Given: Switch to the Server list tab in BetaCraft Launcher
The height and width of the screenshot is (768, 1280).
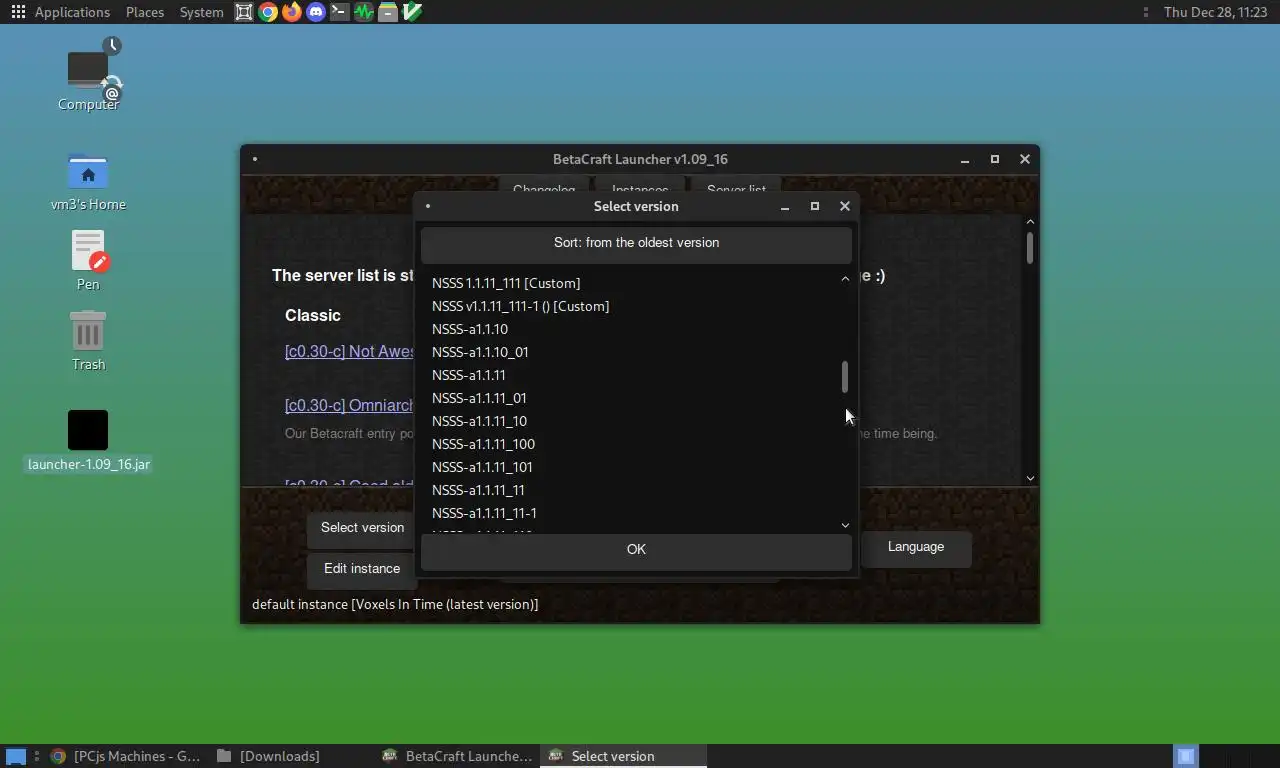Looking at the screenshot, I should (736, 189).
